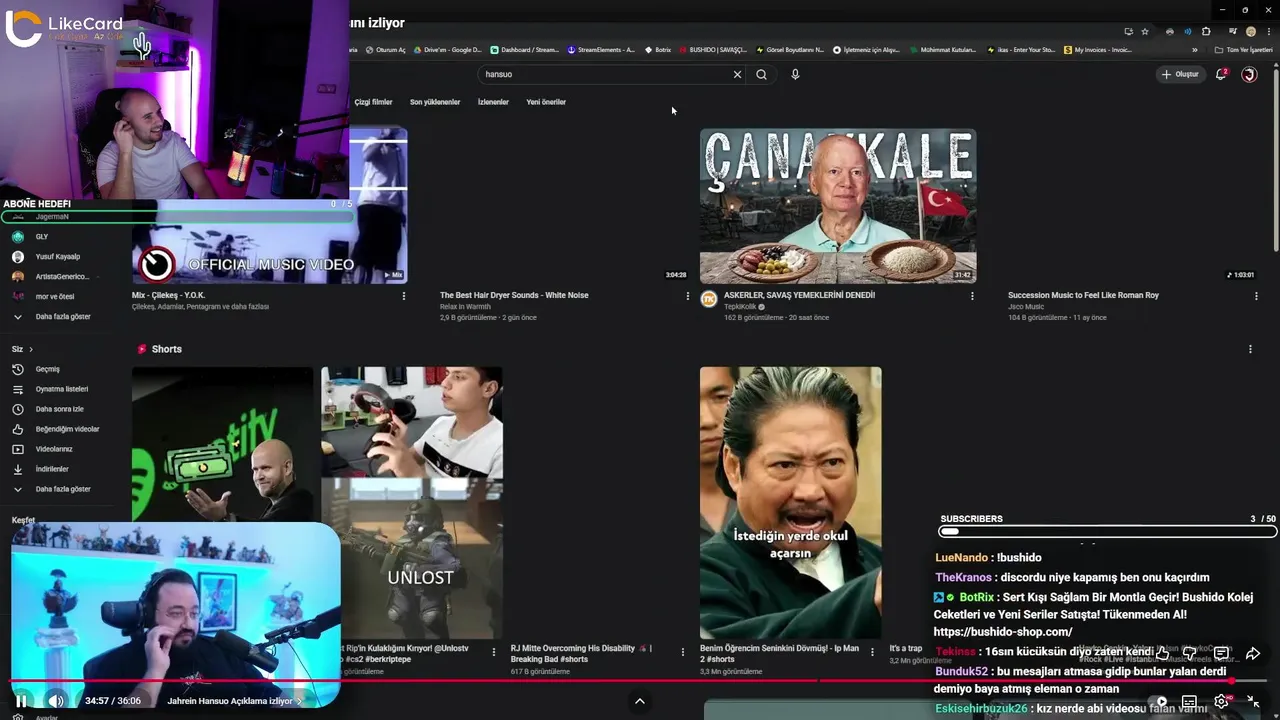Open the browser media control icon

point(1232,31)
